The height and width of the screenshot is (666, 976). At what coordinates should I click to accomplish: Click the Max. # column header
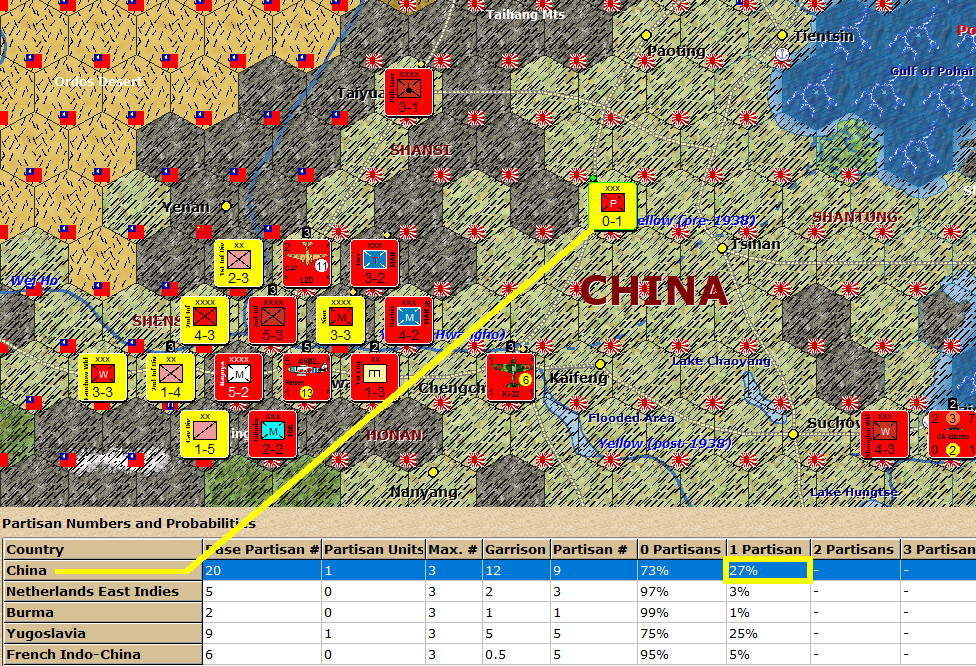tap(454, 550)
